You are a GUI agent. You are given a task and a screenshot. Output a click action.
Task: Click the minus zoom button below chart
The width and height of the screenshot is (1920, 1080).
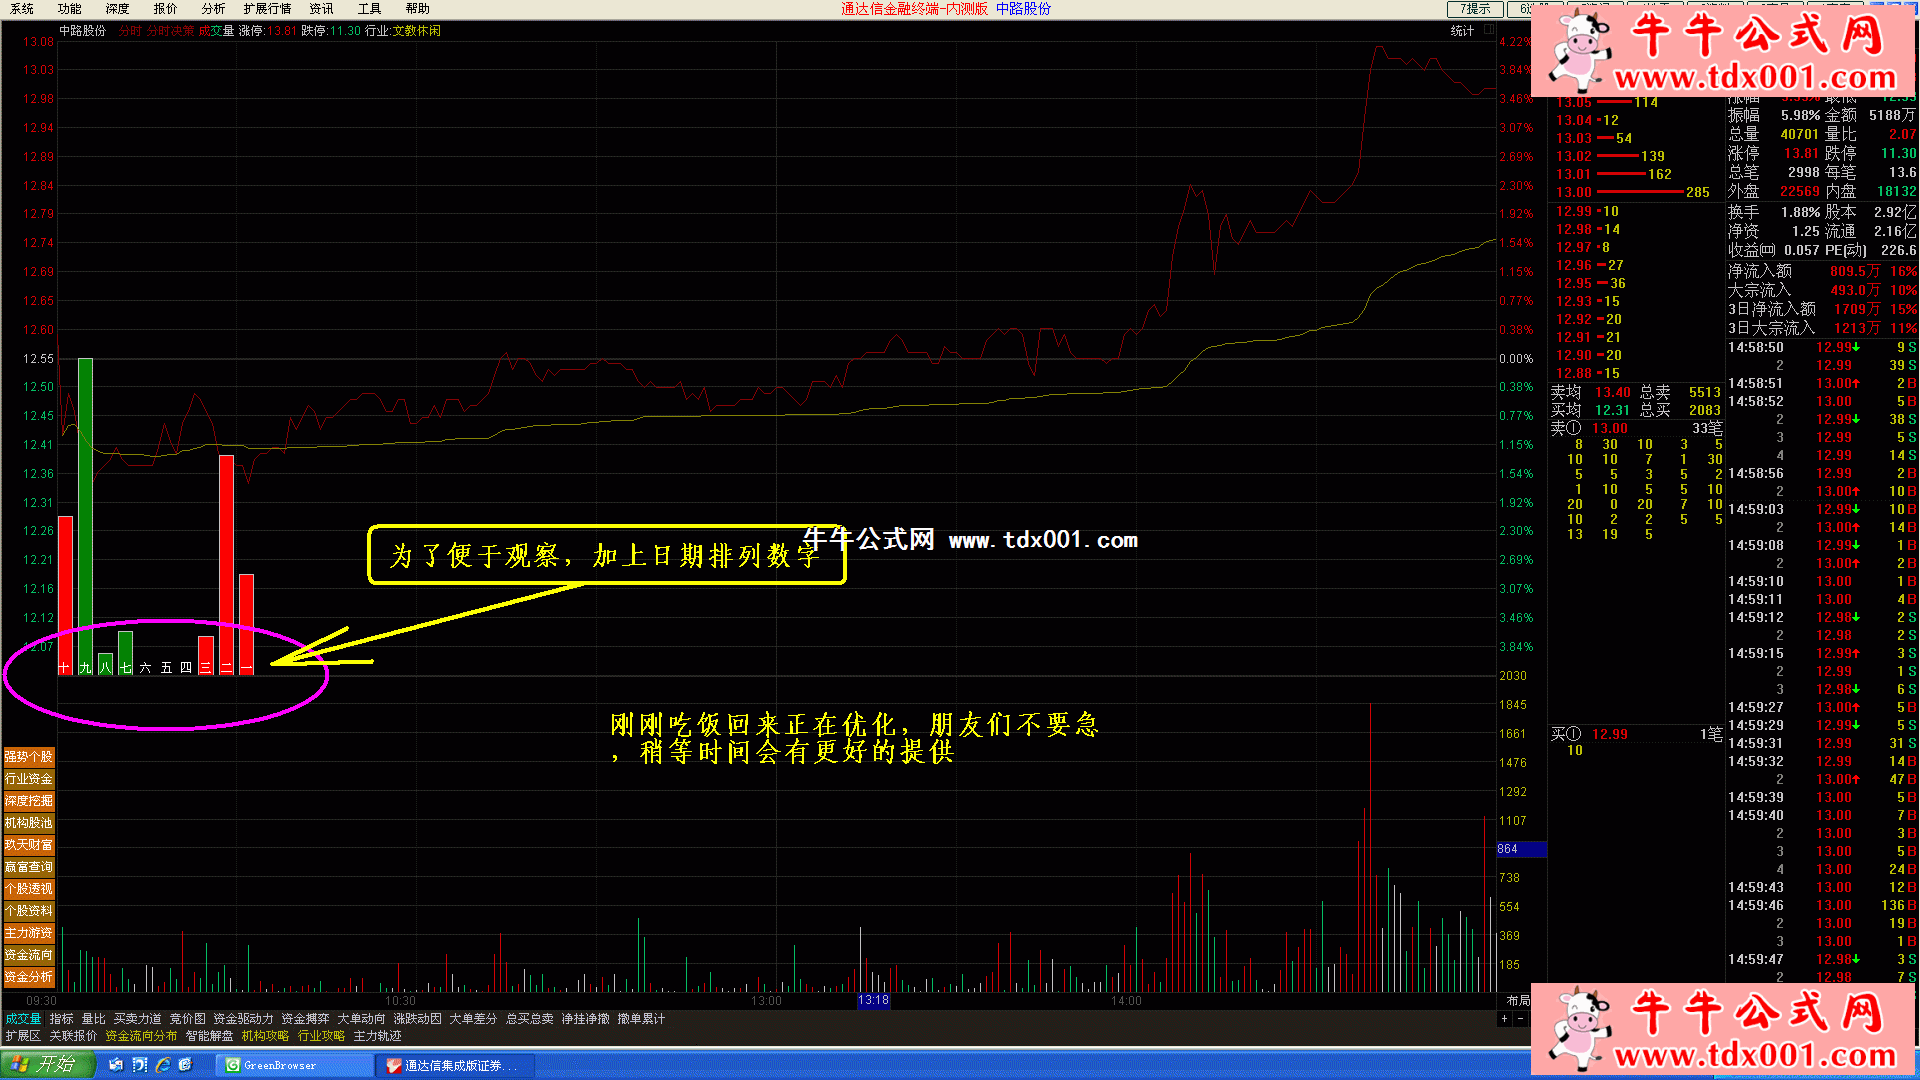[1520, 1019]
